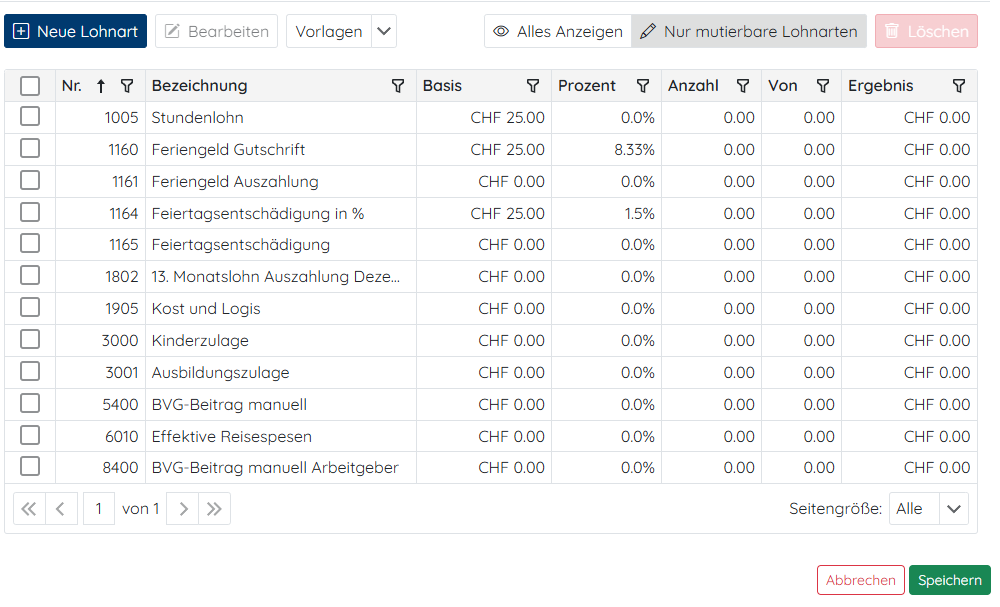1000x607 pixels.
Task: Tick the checkbox for Stundenlohn row
Action: tap(30, 117)
